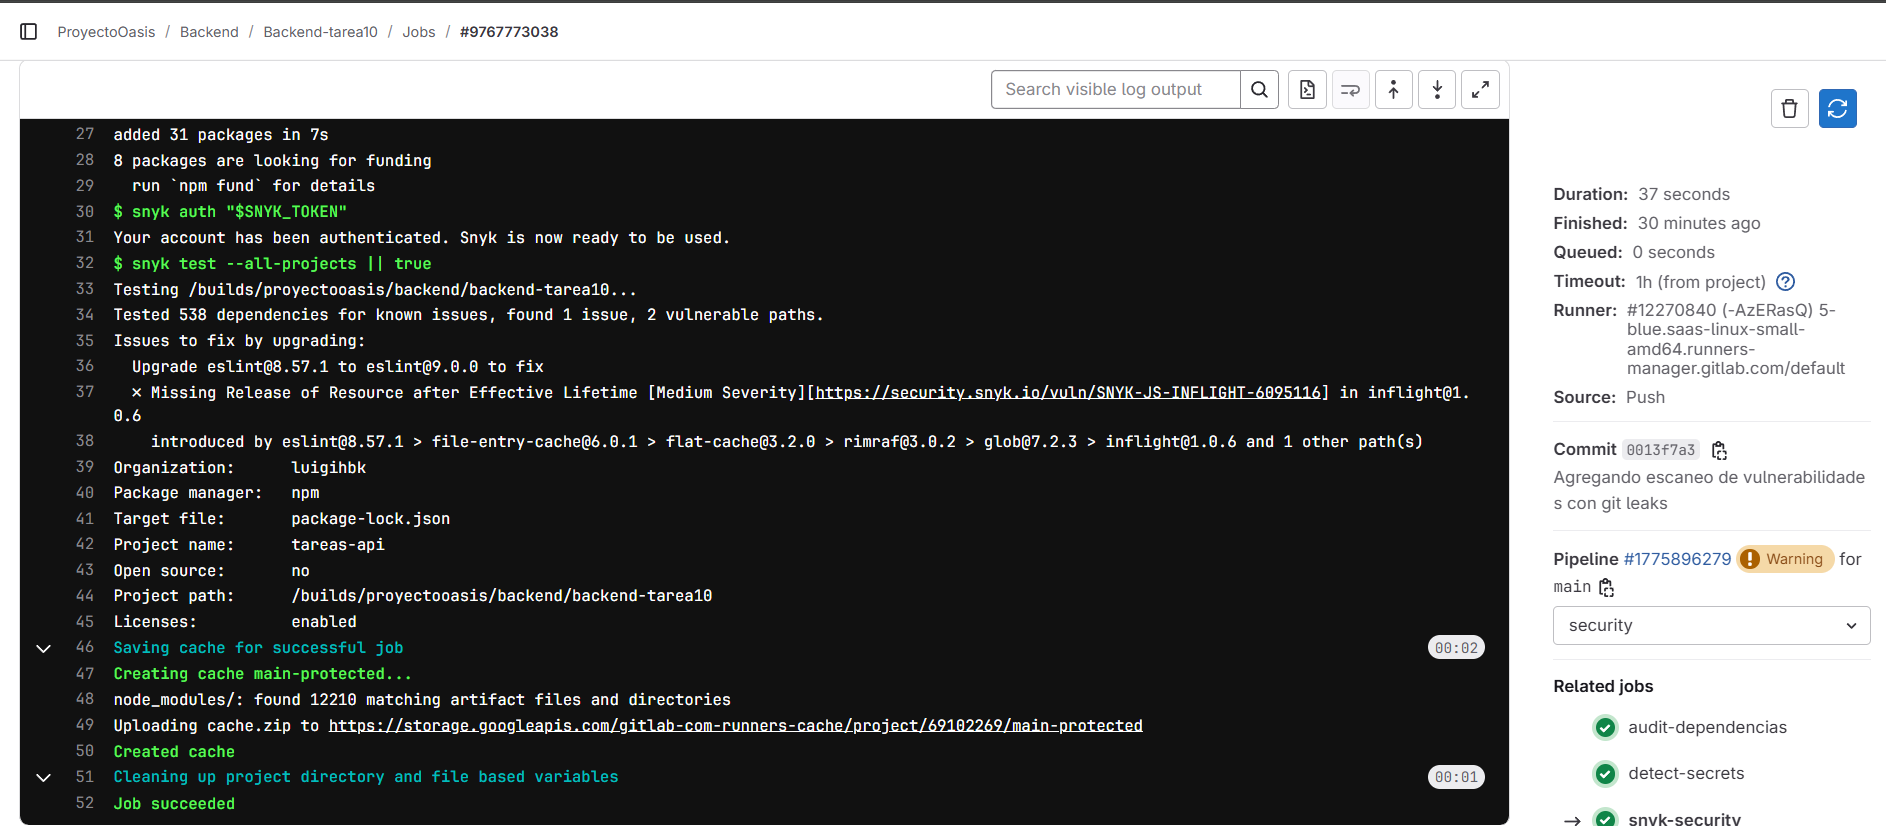Open the googleapis cache storage link

(735, 726)
